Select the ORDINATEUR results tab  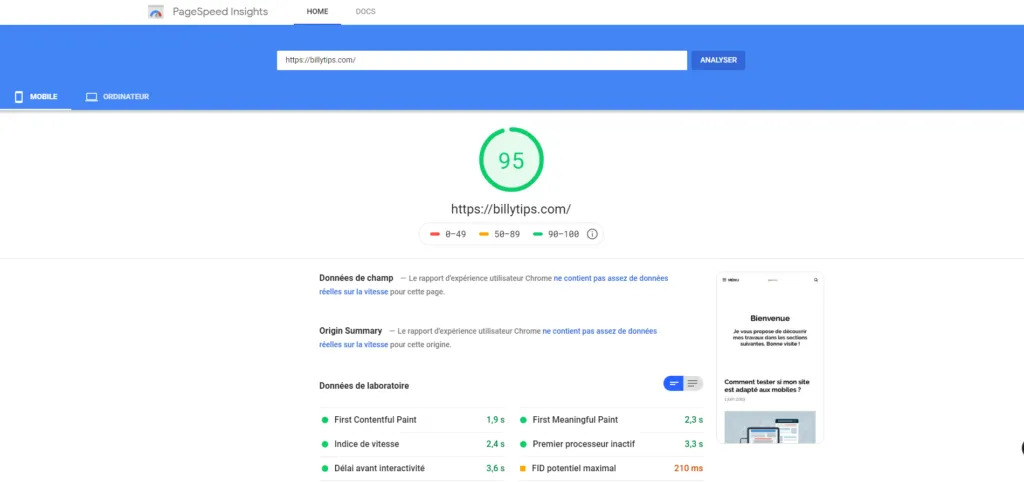(x=118, y=97)
